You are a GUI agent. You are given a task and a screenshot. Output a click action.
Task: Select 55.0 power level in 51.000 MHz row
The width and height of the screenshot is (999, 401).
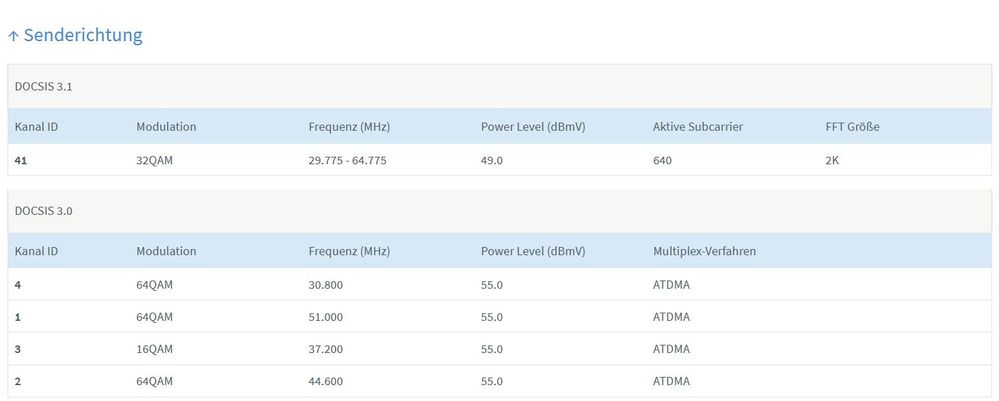pyautogui.click(x=492, y=317)
